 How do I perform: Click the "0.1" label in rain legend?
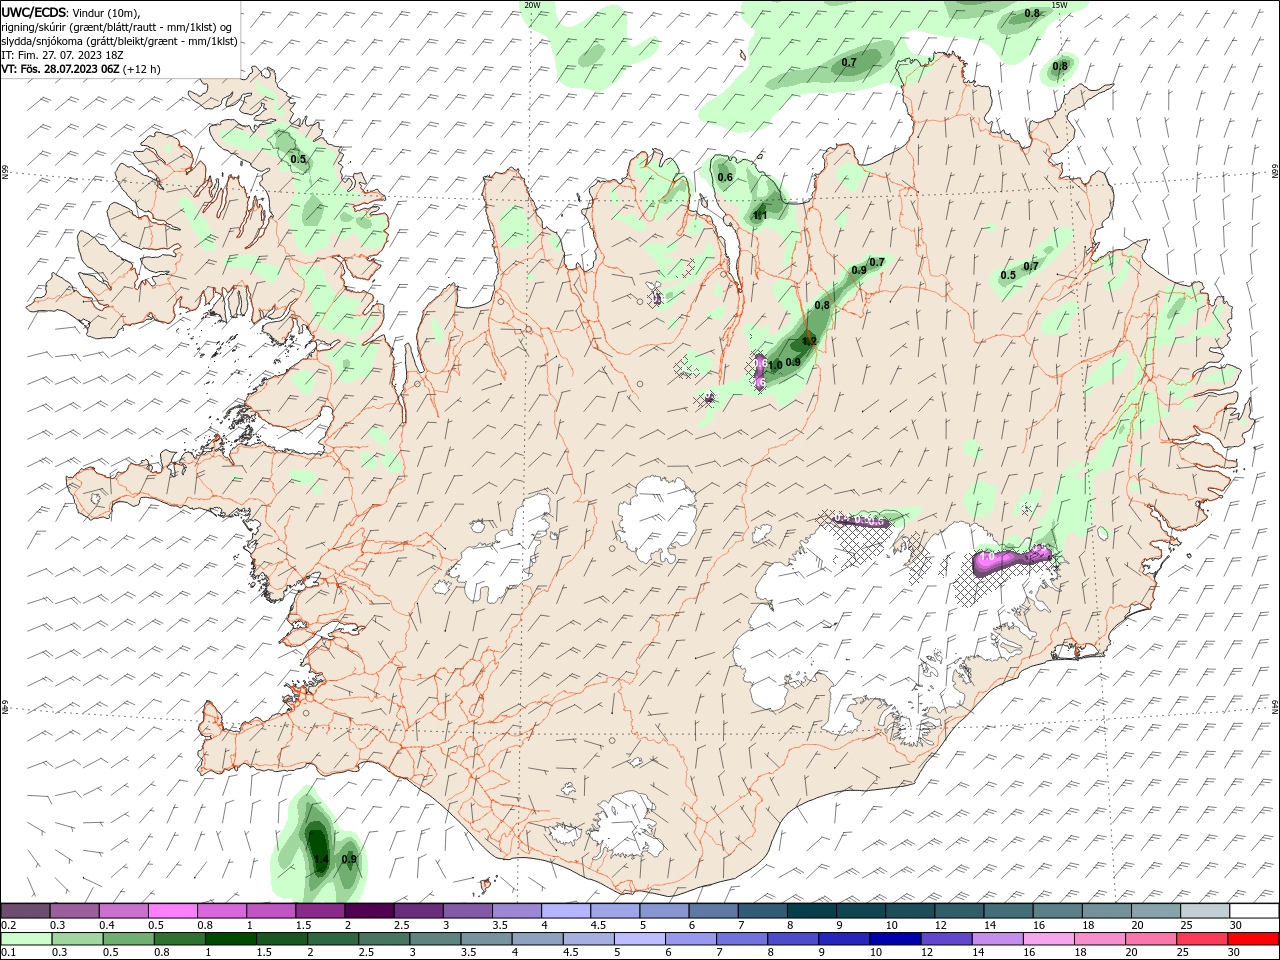point(9,953)
